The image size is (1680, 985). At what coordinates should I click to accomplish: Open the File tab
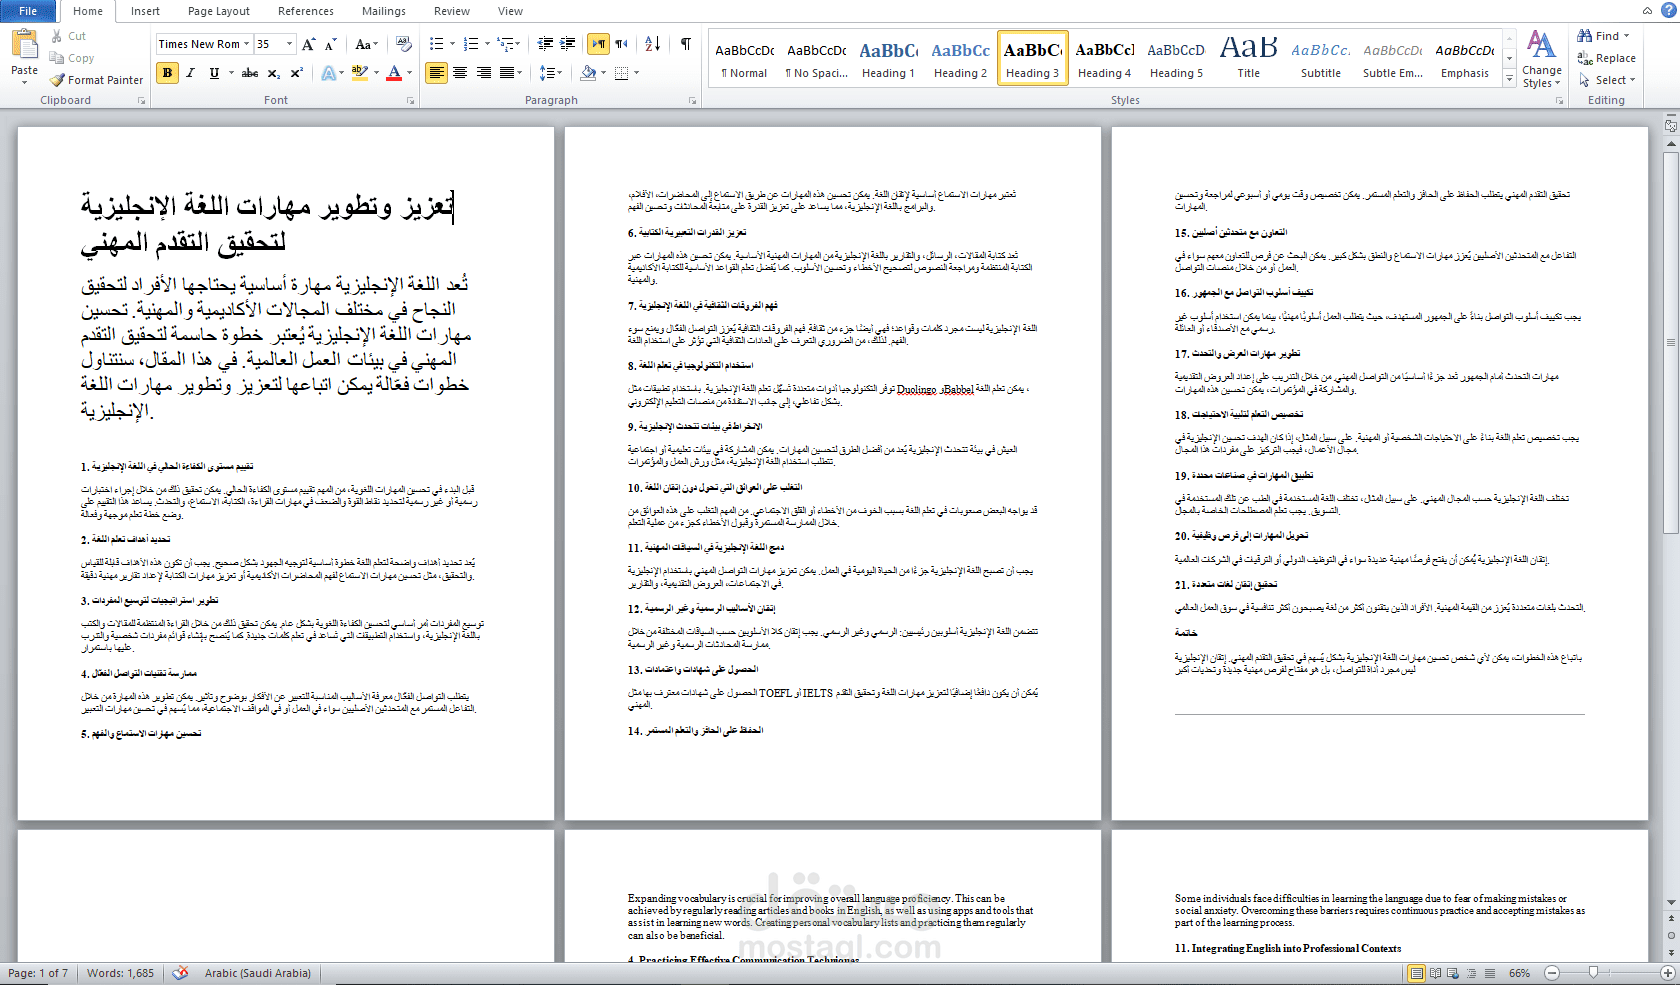(x=28, y=11)
